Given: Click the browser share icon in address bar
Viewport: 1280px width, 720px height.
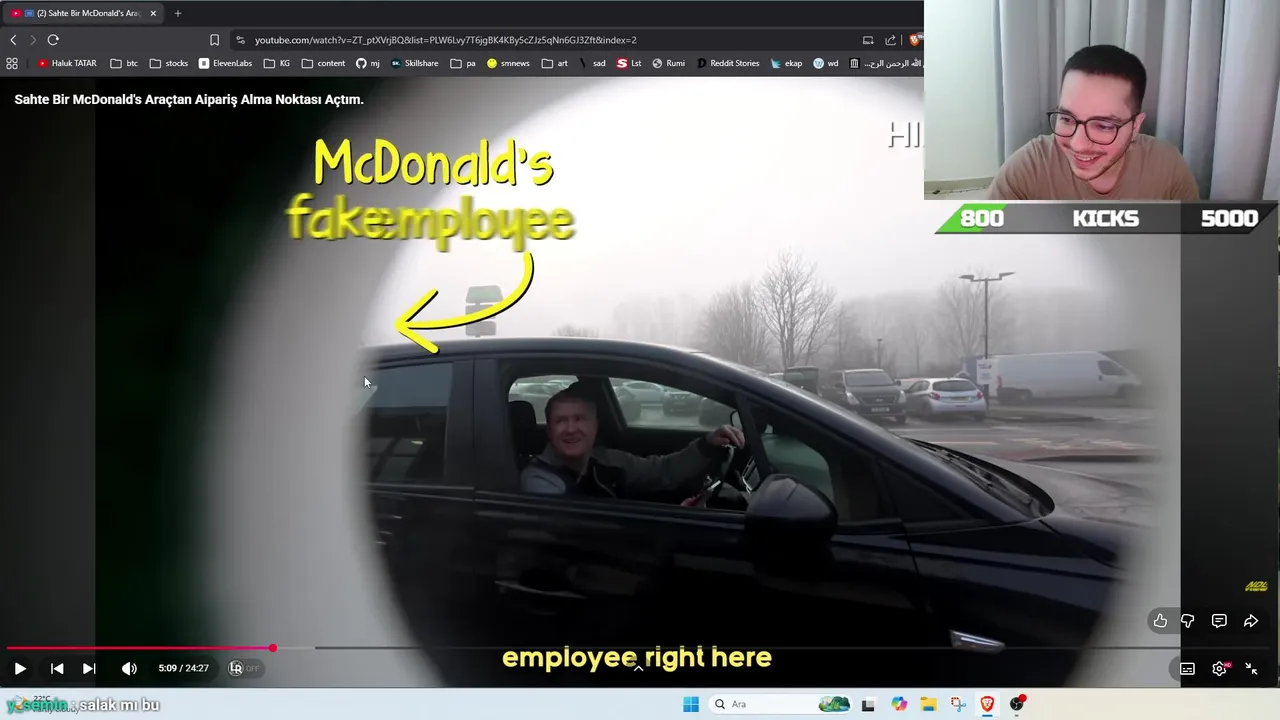Looking at the screenshot, I should click(890, 40).
